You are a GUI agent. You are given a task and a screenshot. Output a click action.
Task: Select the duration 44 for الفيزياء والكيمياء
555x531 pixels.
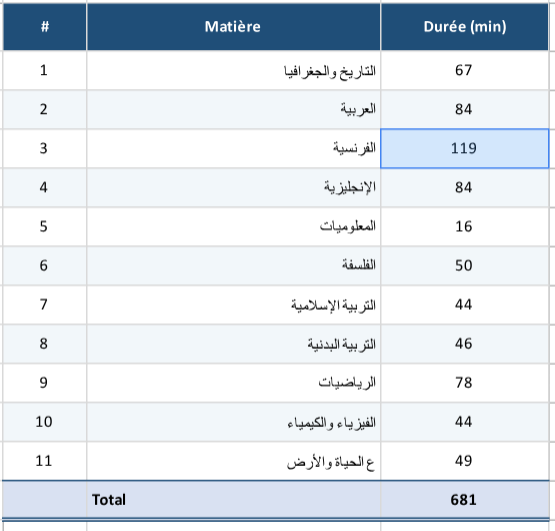[465, 422]
